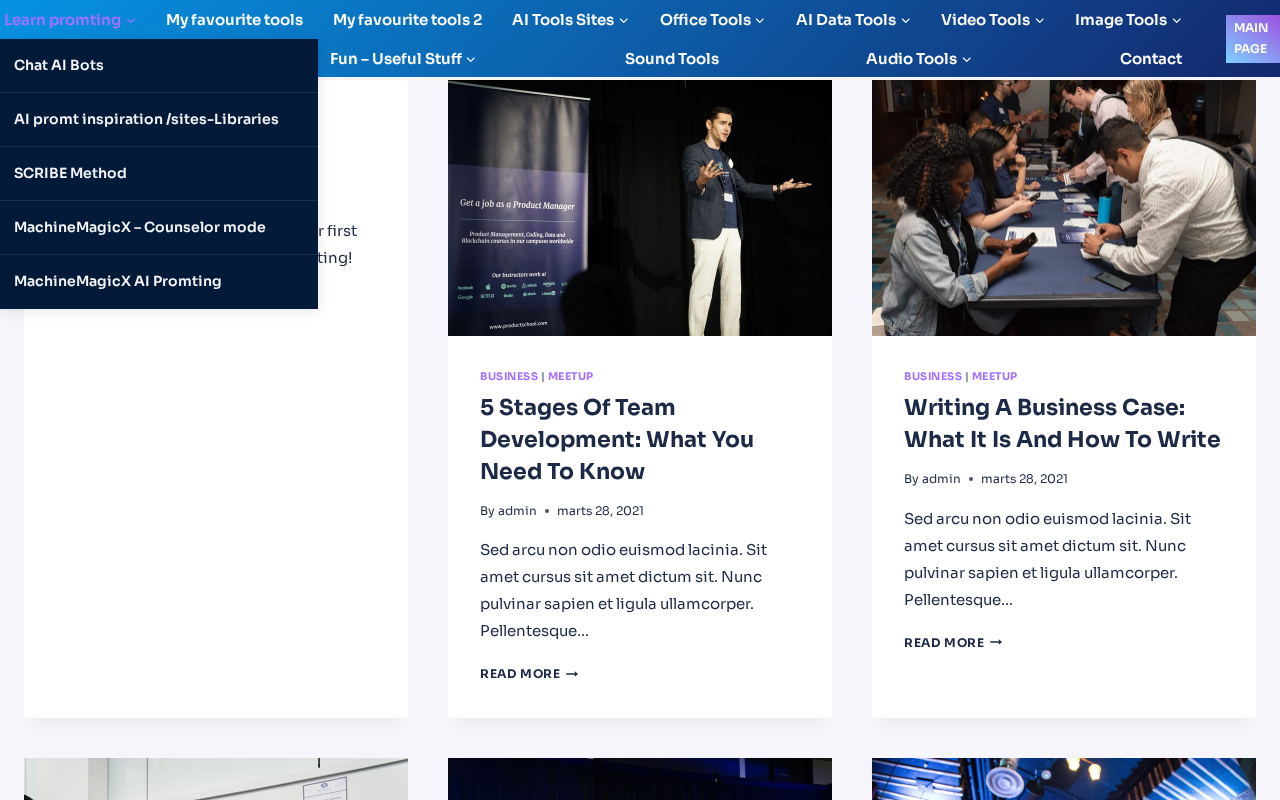
Task: Open Writing A Business Case title
Action: [x=1062, y=423]
